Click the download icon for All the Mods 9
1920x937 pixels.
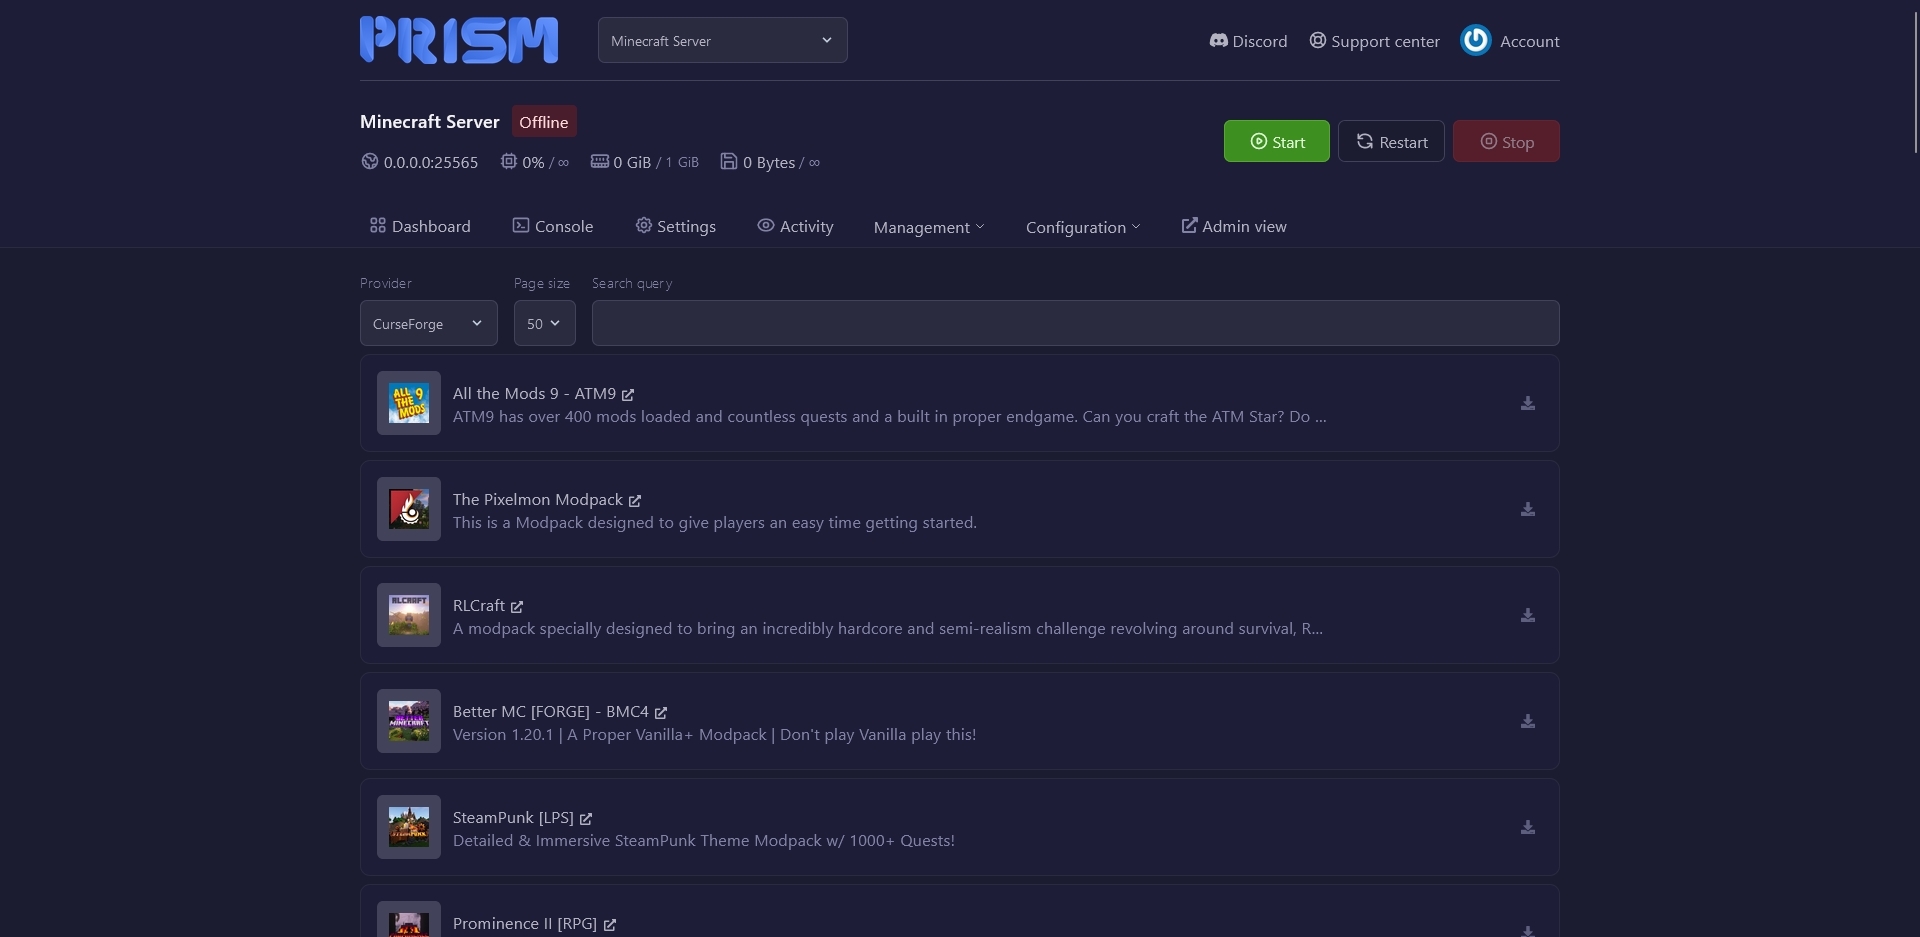(1527, 403)
